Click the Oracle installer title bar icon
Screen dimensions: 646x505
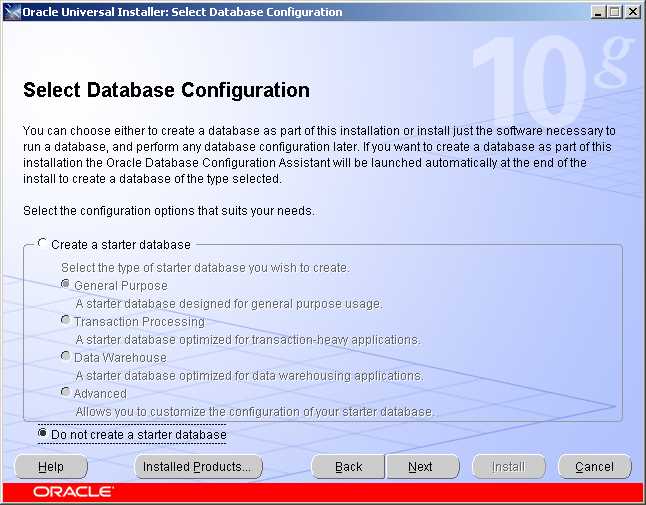pos(12,12)
